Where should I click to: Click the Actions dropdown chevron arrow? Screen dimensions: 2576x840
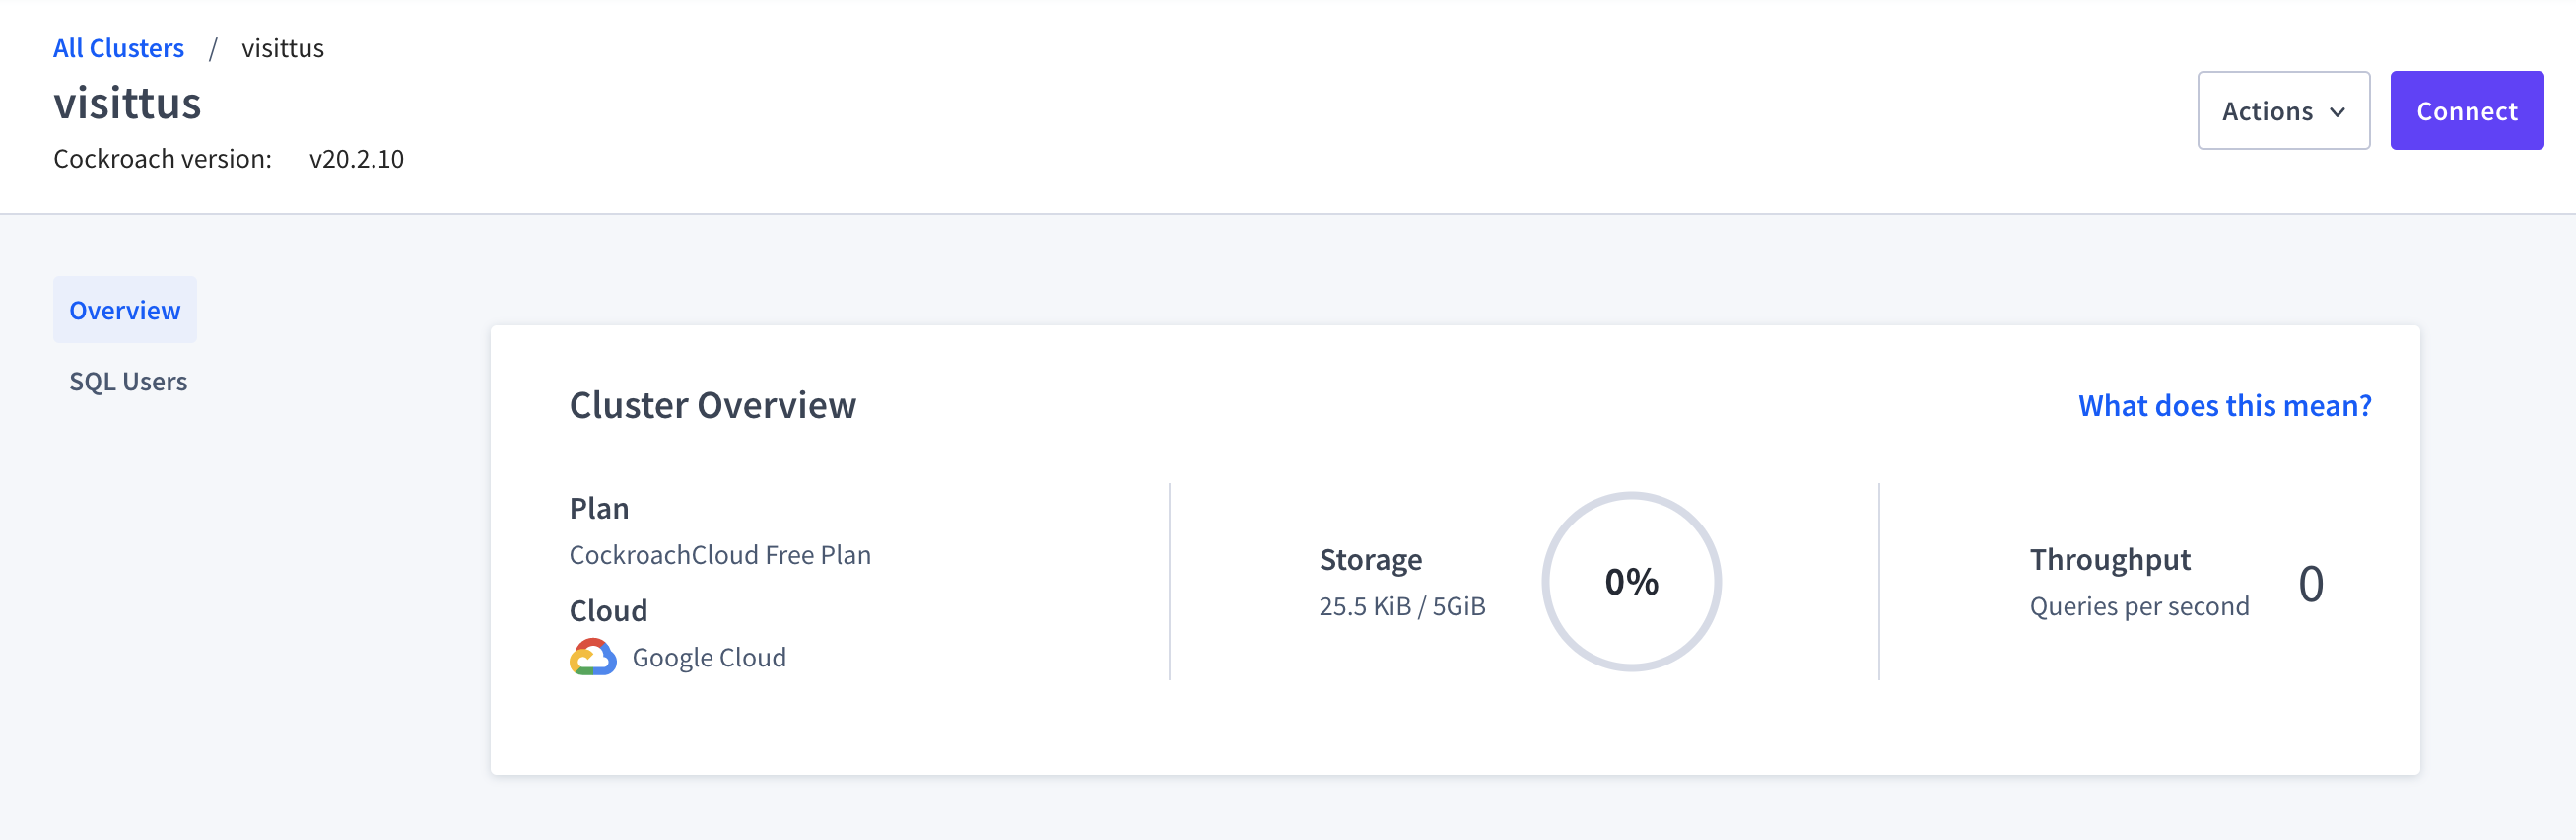click(2337, 112)
